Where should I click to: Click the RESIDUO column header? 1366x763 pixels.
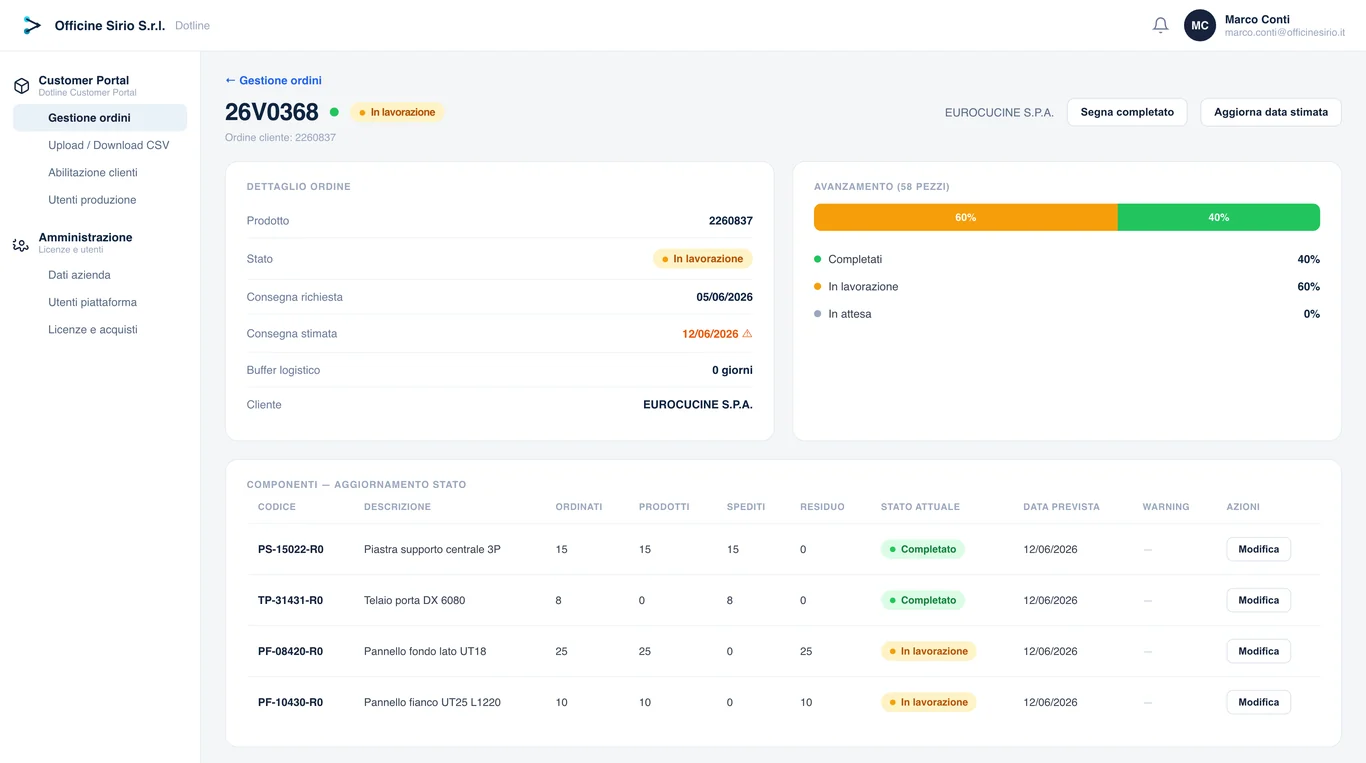coord(822,507)
